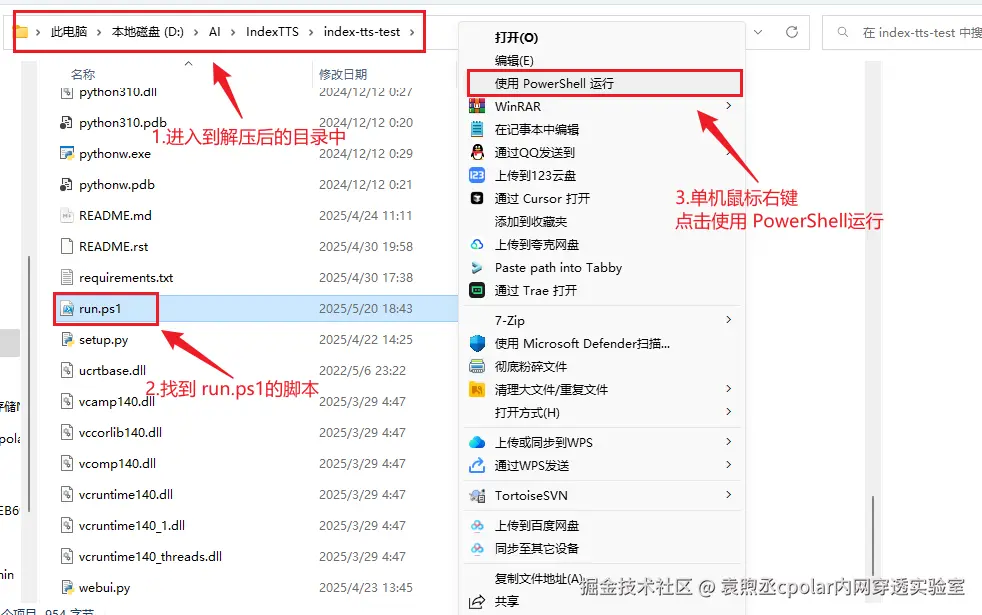The image size is (982, 615).
Task: Go to 本地磁盘 (D:) in breadcrumb
Action: (x=148, y=31)
